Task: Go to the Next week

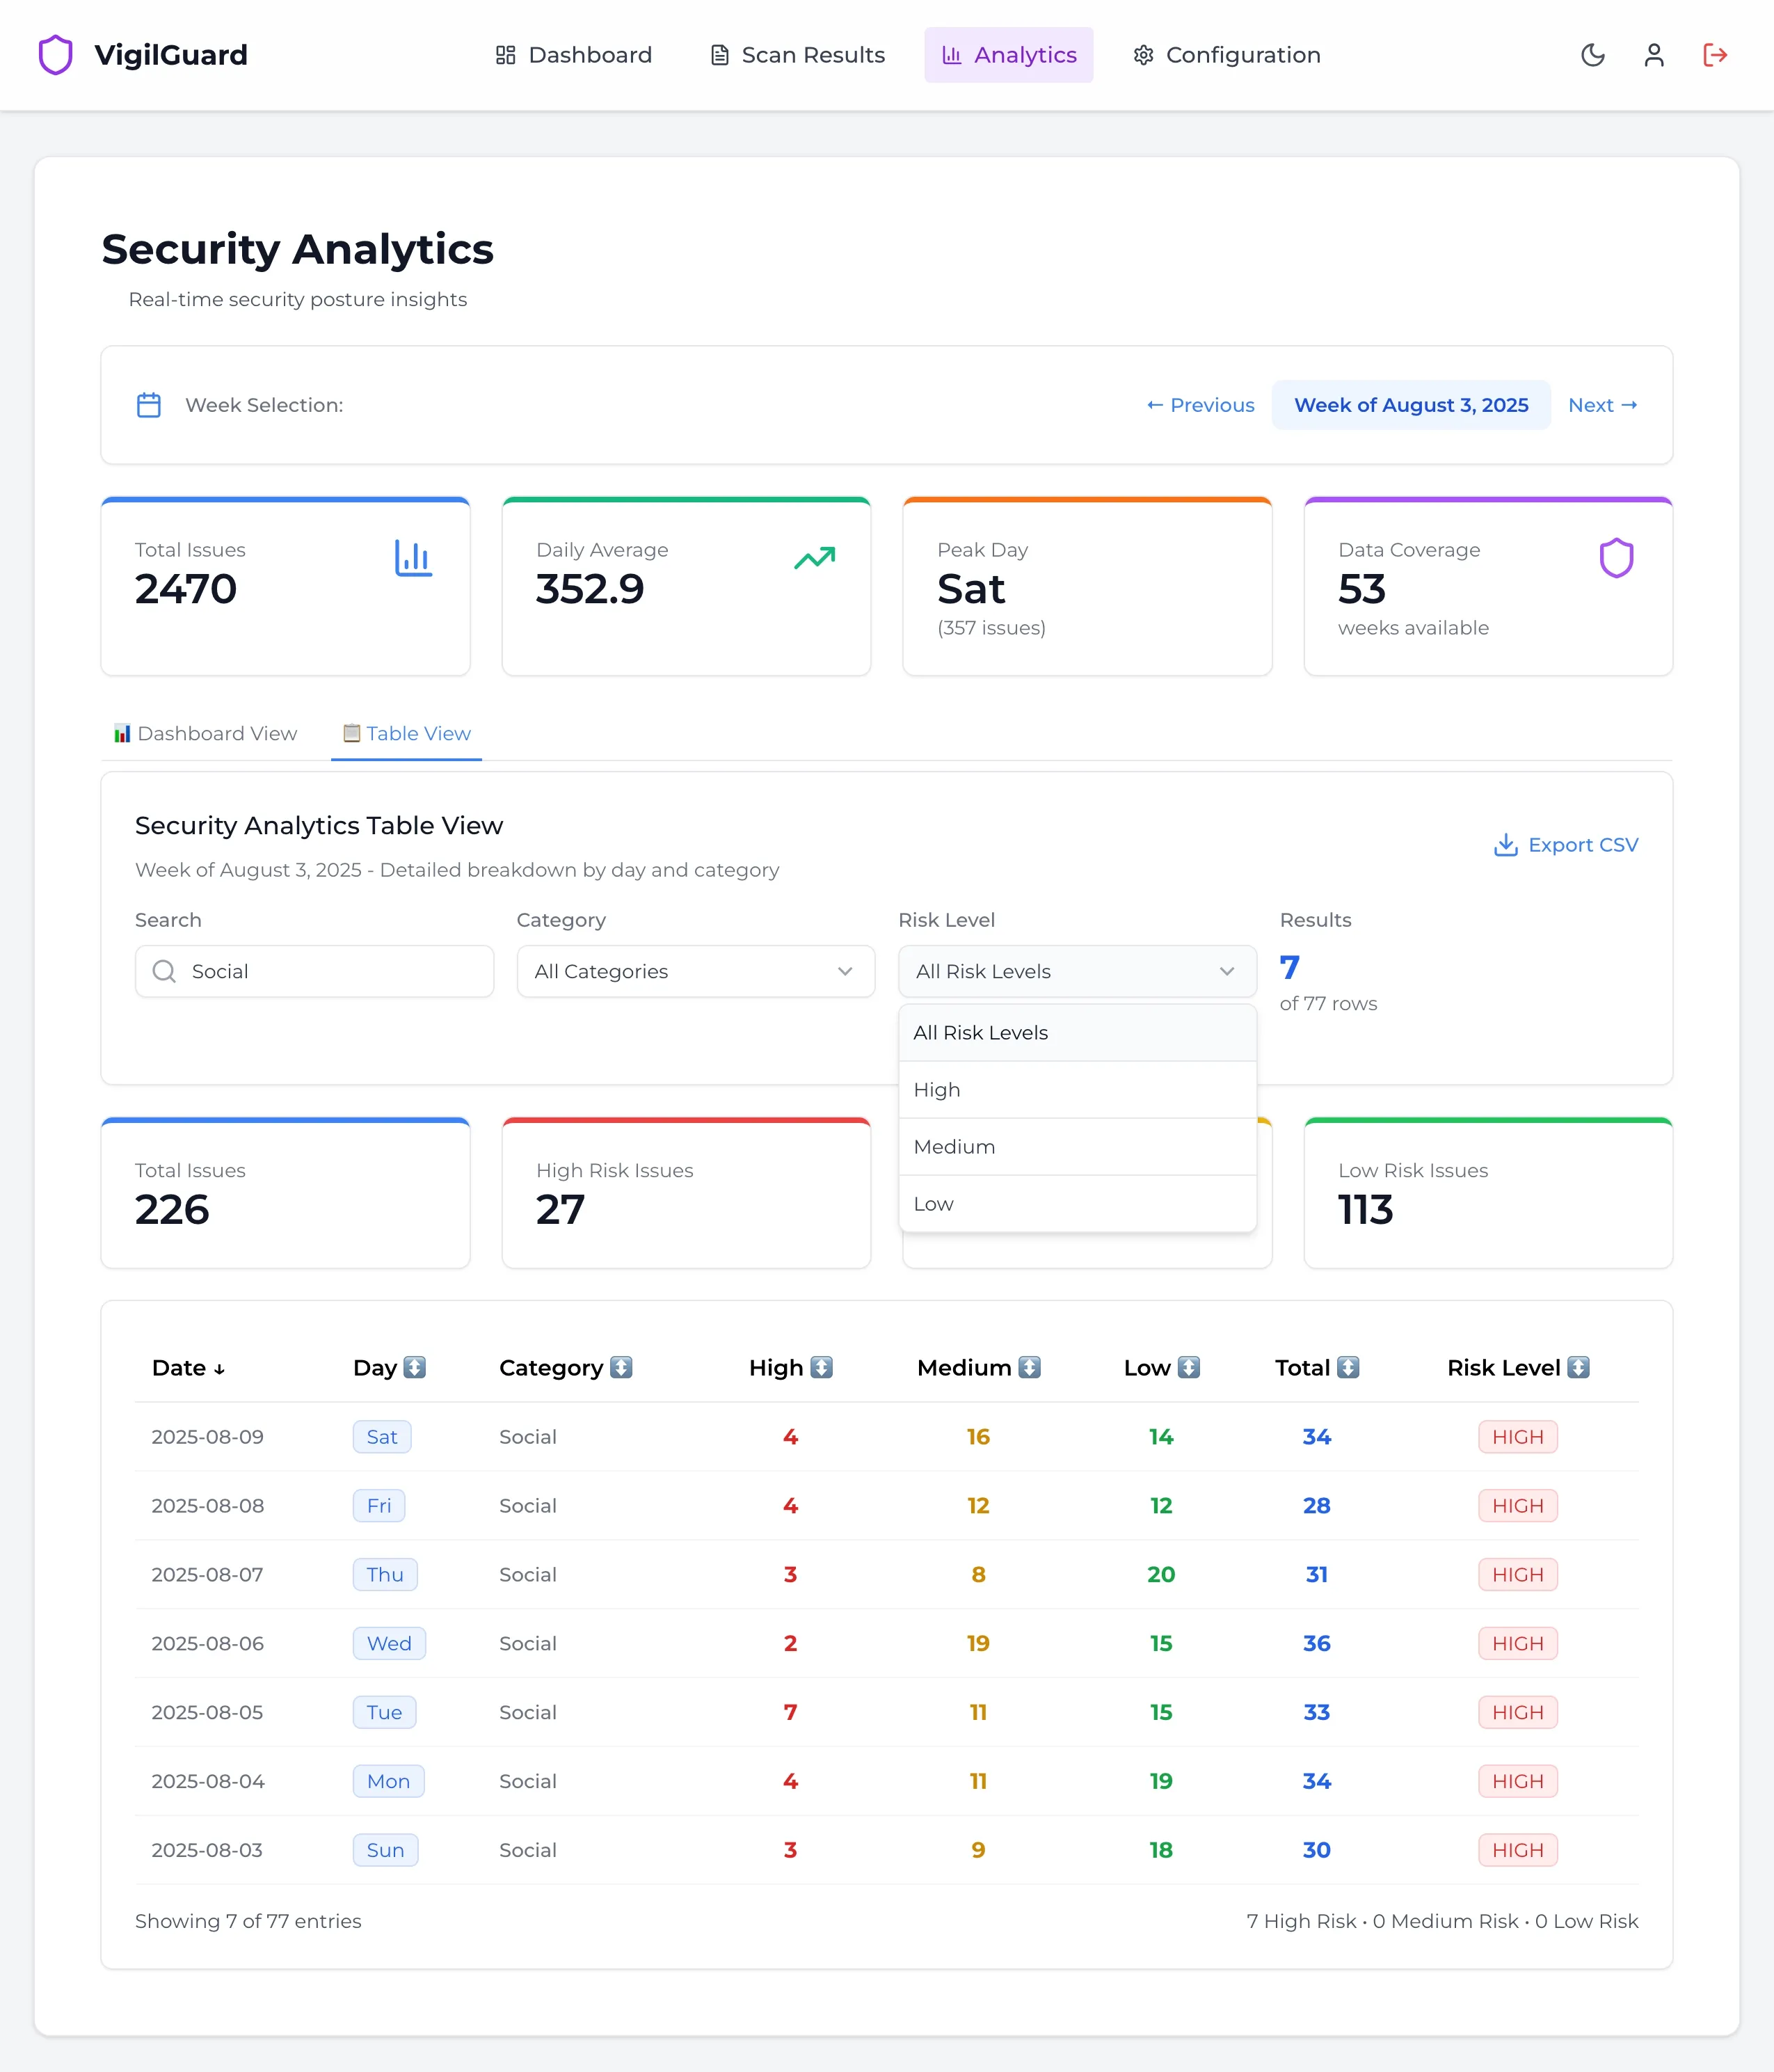Action: click(1602, 405)
